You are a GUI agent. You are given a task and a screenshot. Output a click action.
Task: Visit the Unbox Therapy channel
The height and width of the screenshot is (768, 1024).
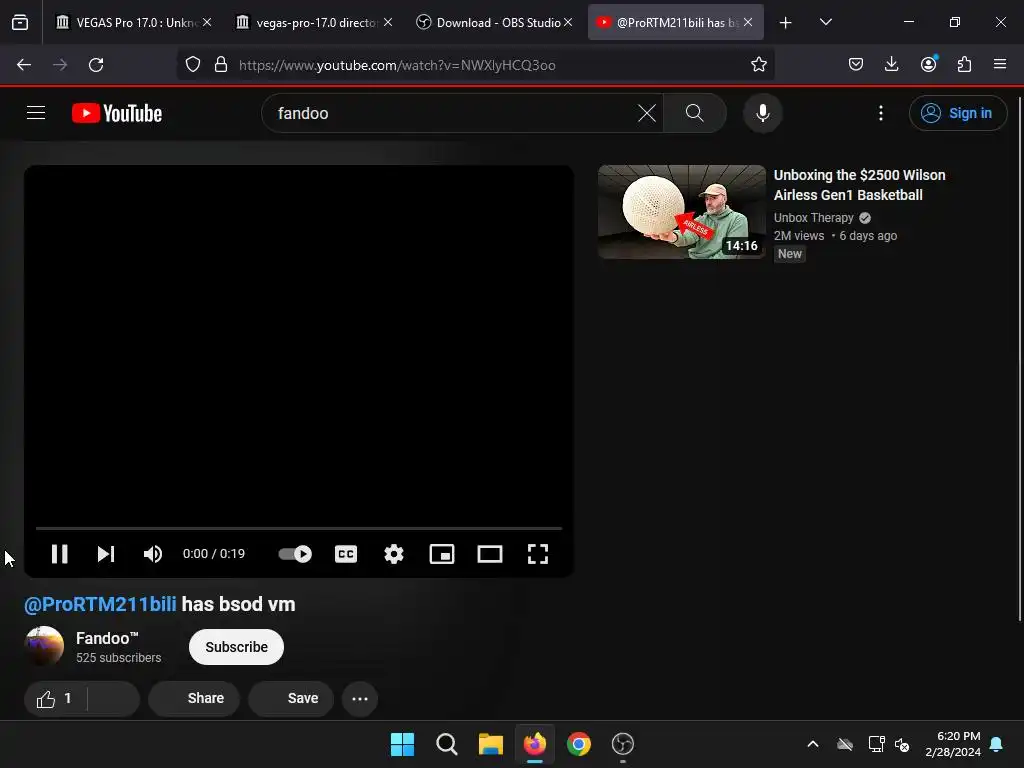point(814,217)
